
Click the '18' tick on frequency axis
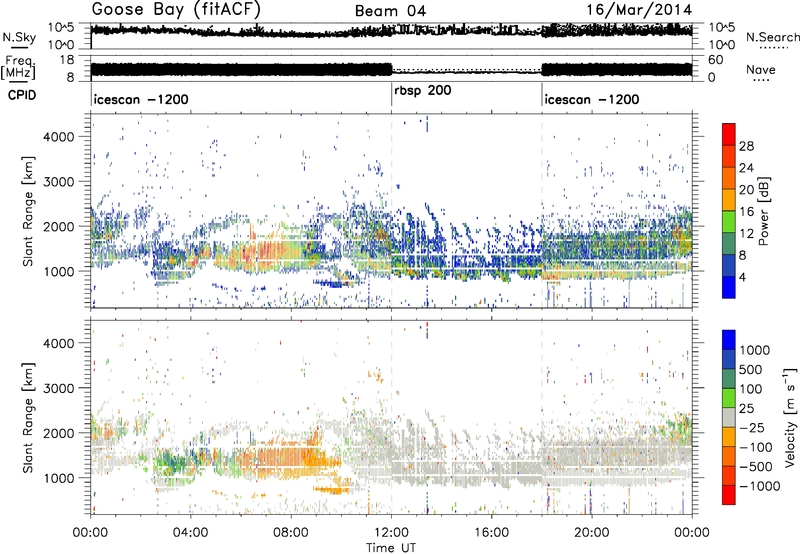[68, 60]
